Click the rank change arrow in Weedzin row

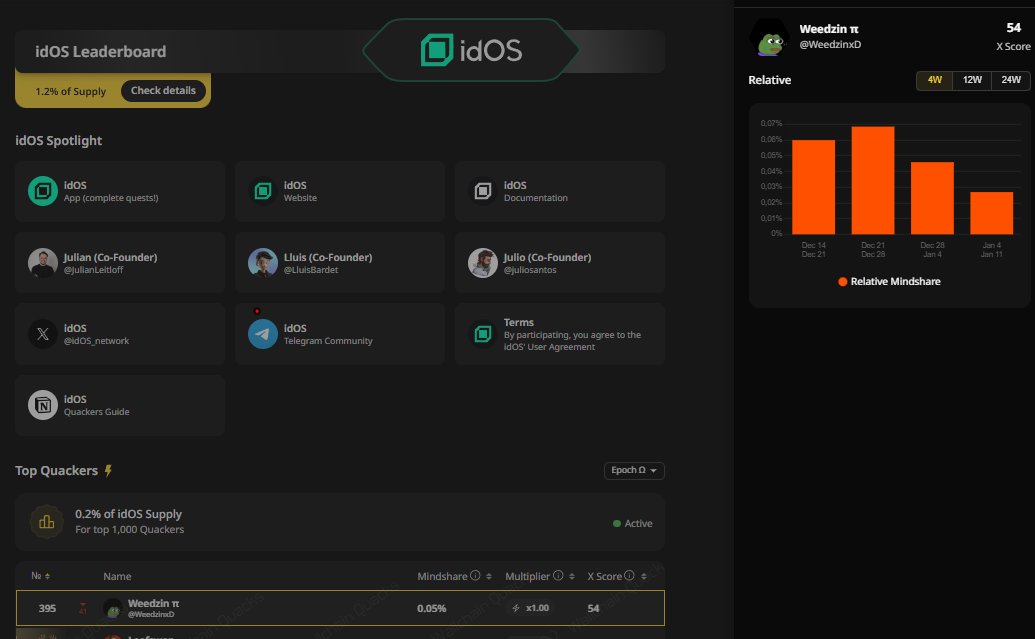tap(83, 608)
